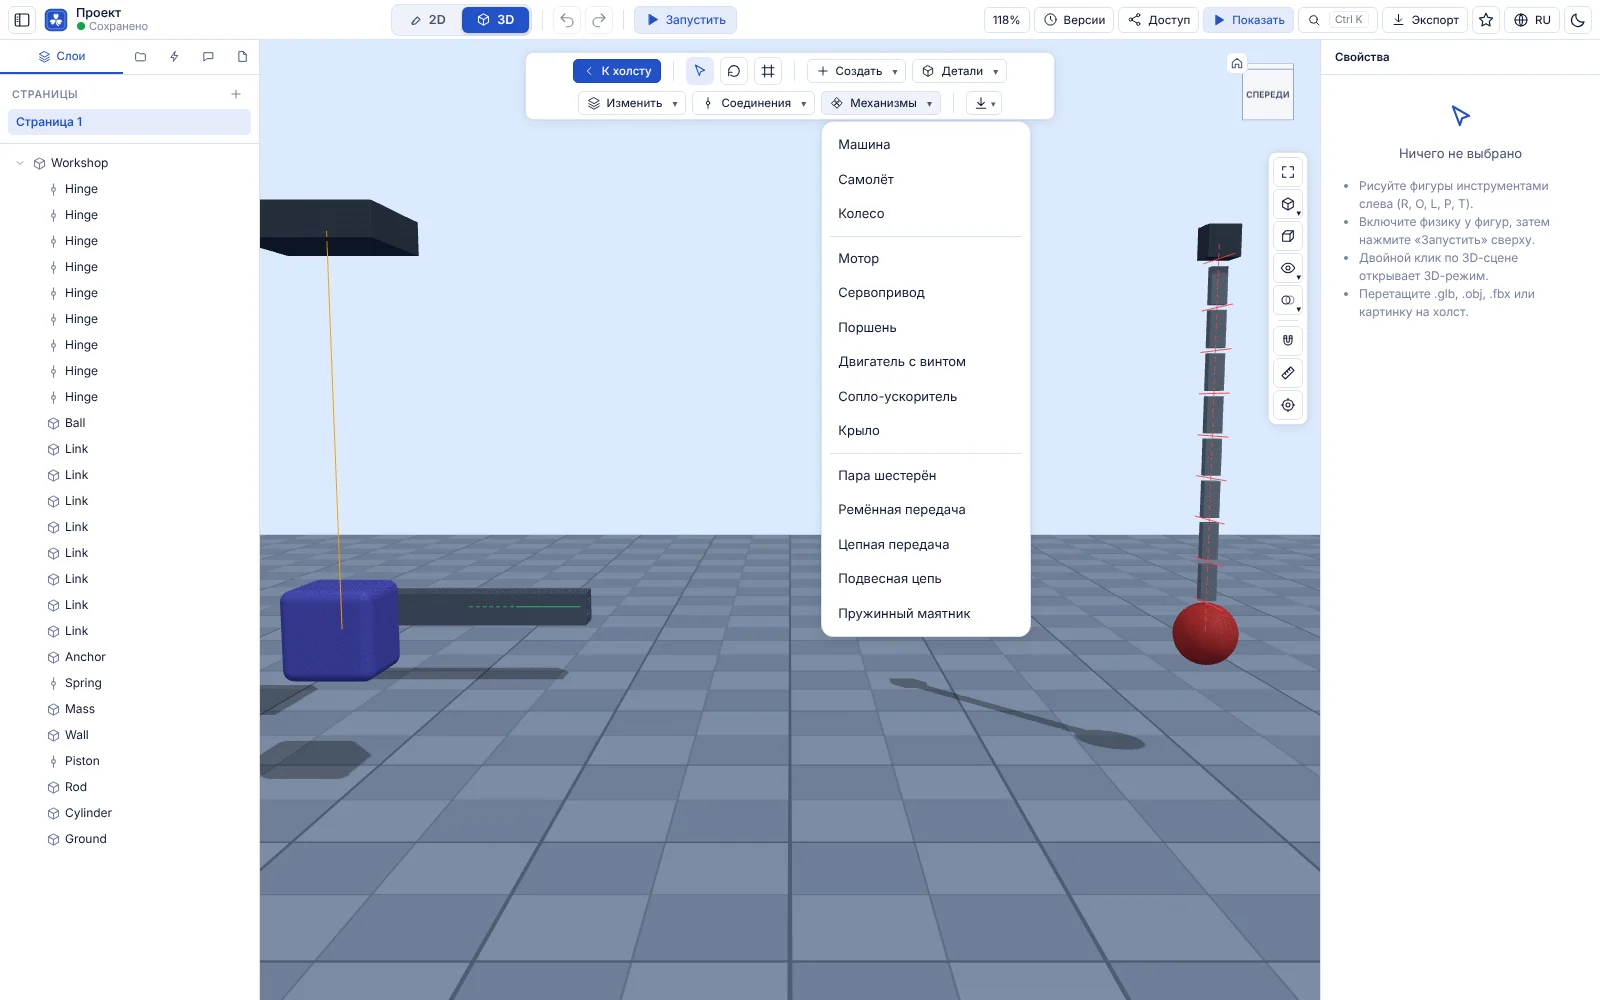Select the lasso selection tool
This screenshot has height=1000, width=1600.
(734, 71)
